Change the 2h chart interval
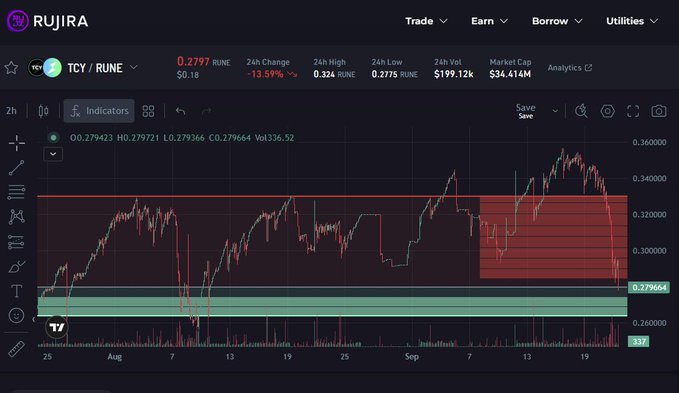Screen dimensions: 679x393 11,111
